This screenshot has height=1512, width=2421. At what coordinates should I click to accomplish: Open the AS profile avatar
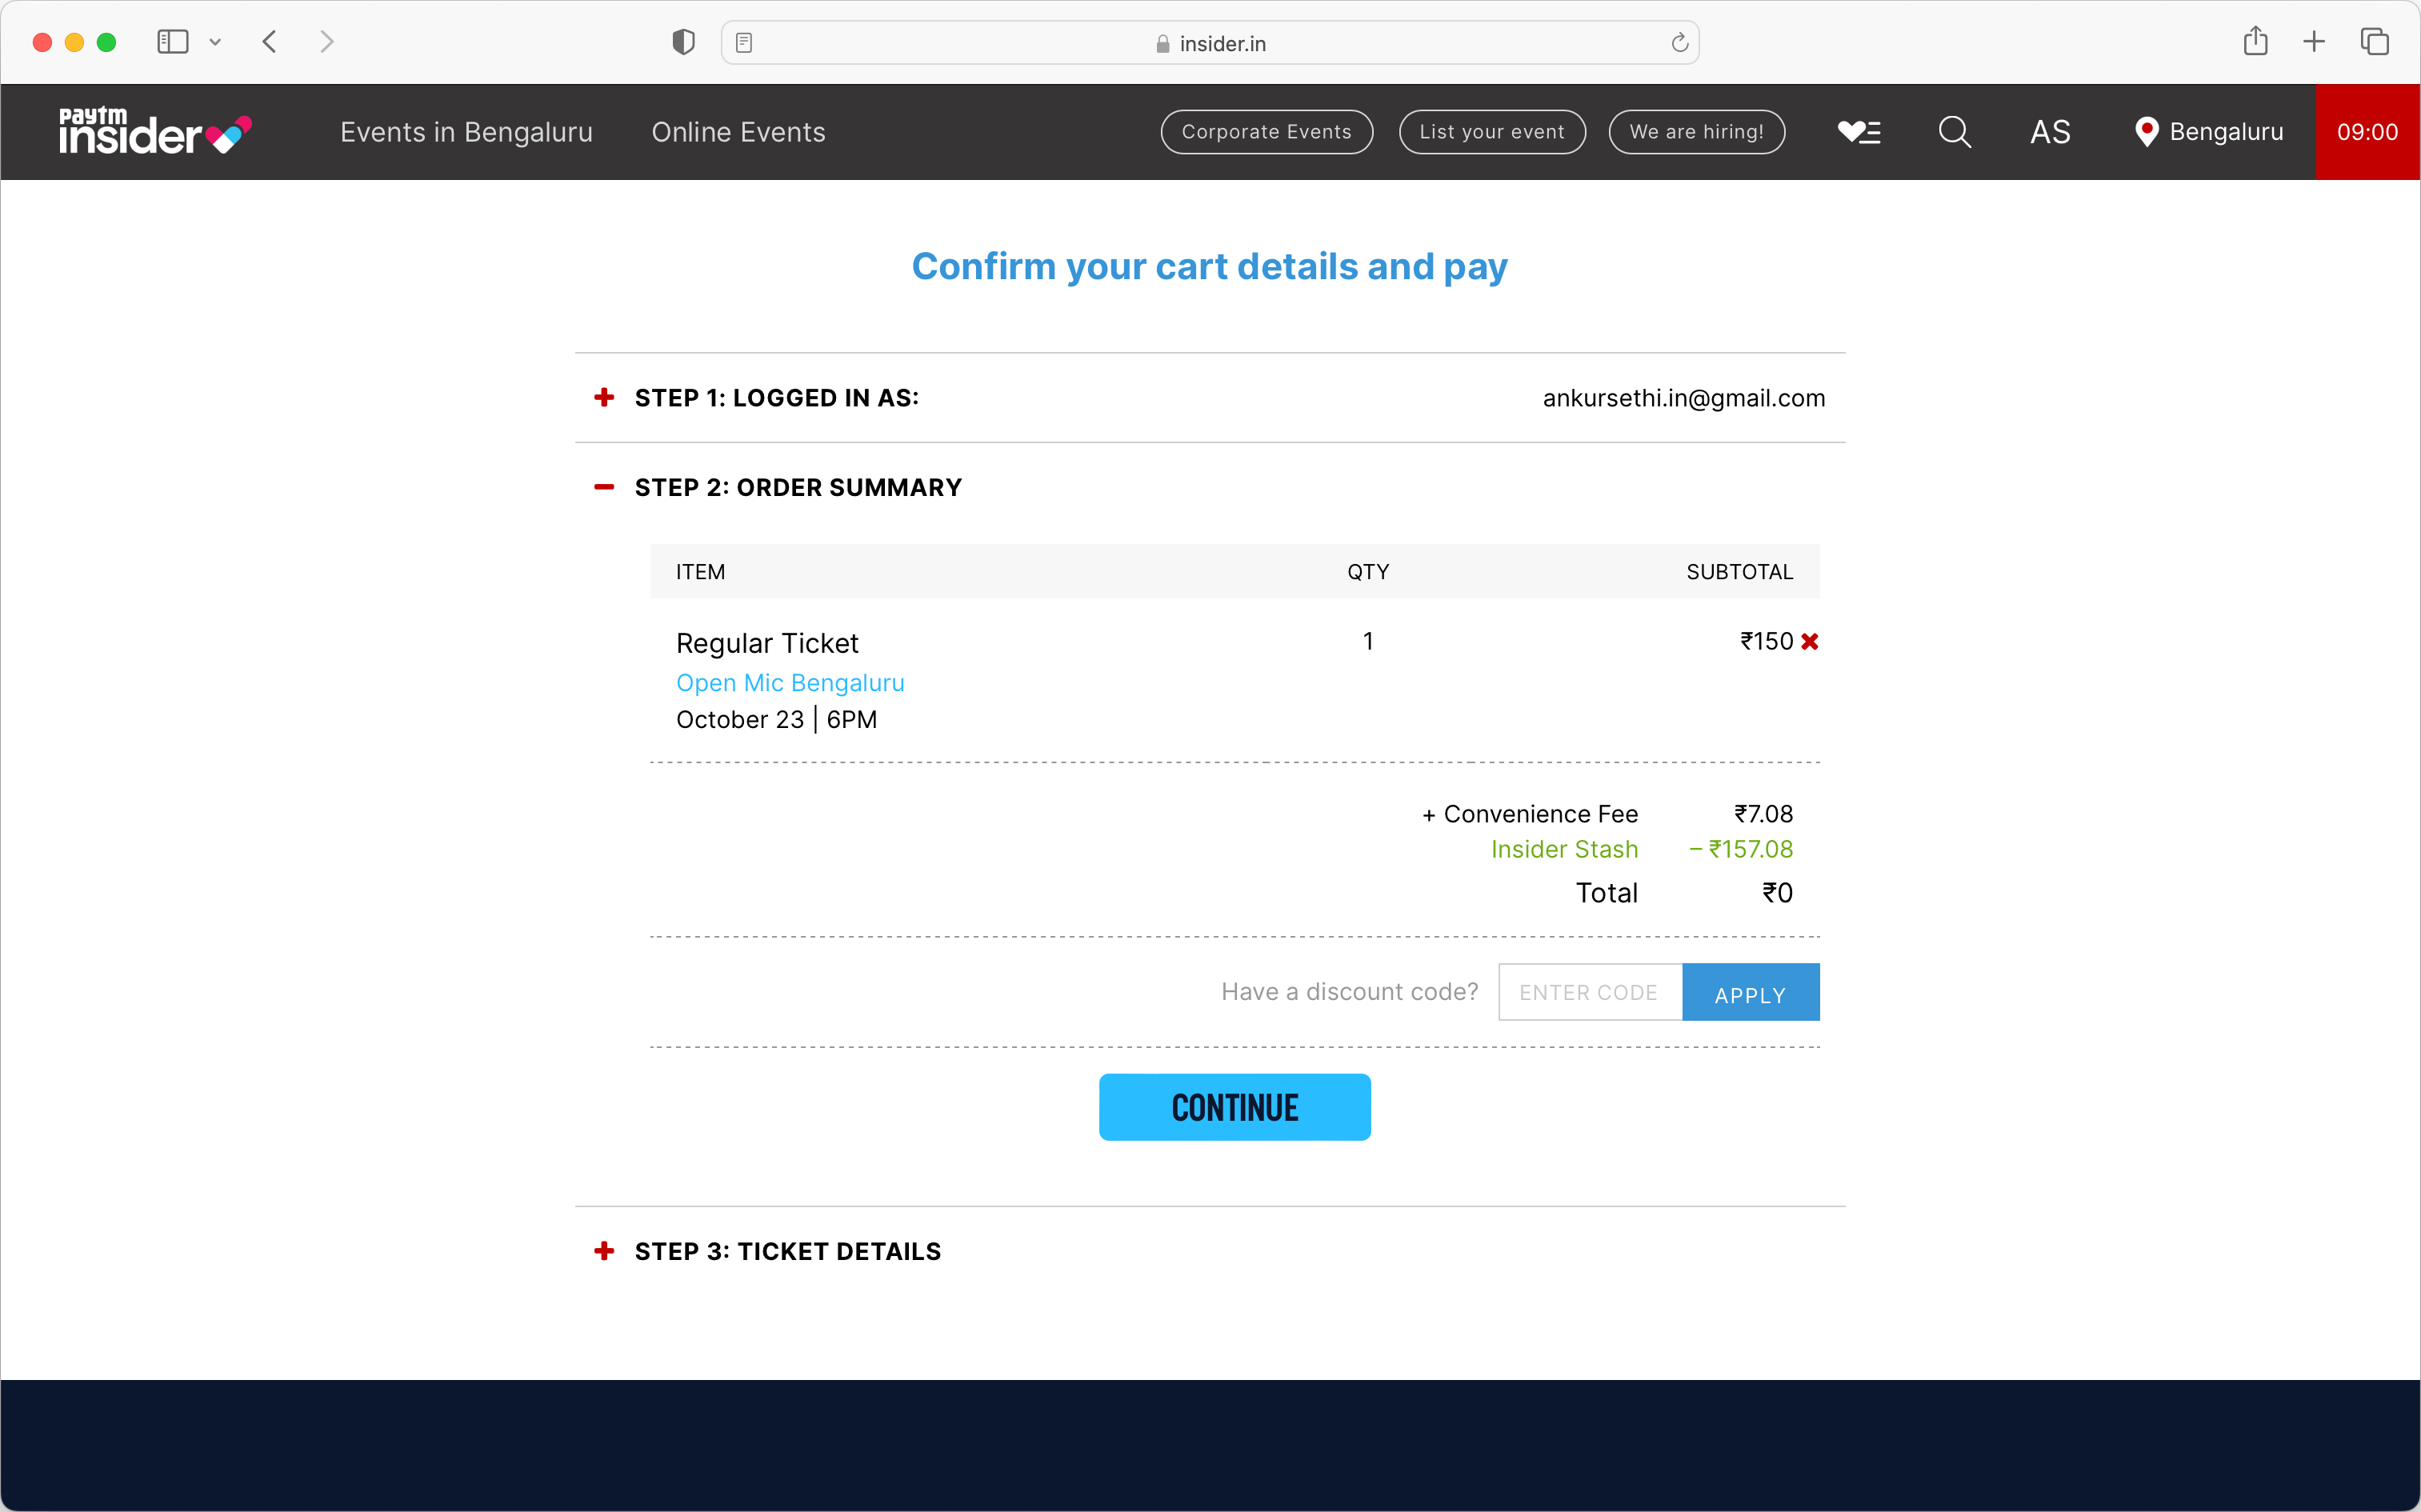point(2050,131)
